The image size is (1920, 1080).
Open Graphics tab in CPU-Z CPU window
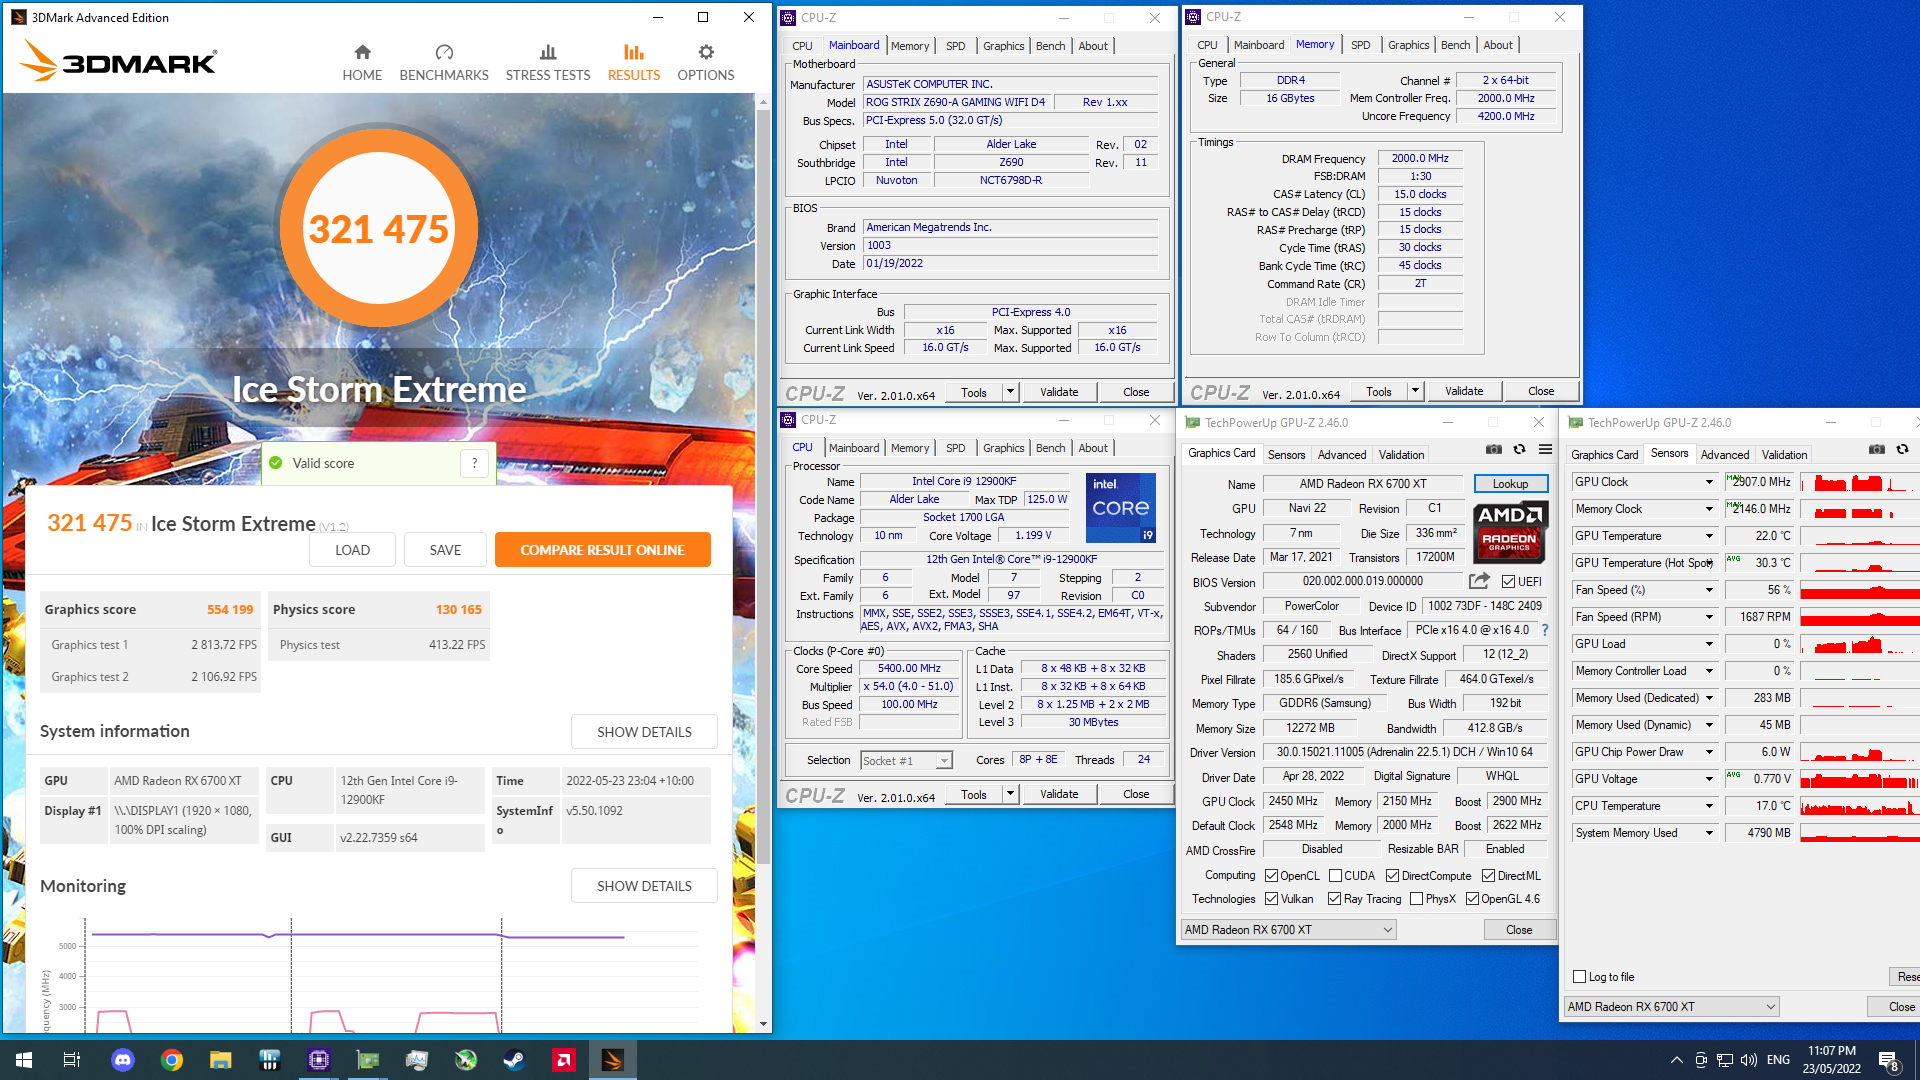tap(1003, 448)
